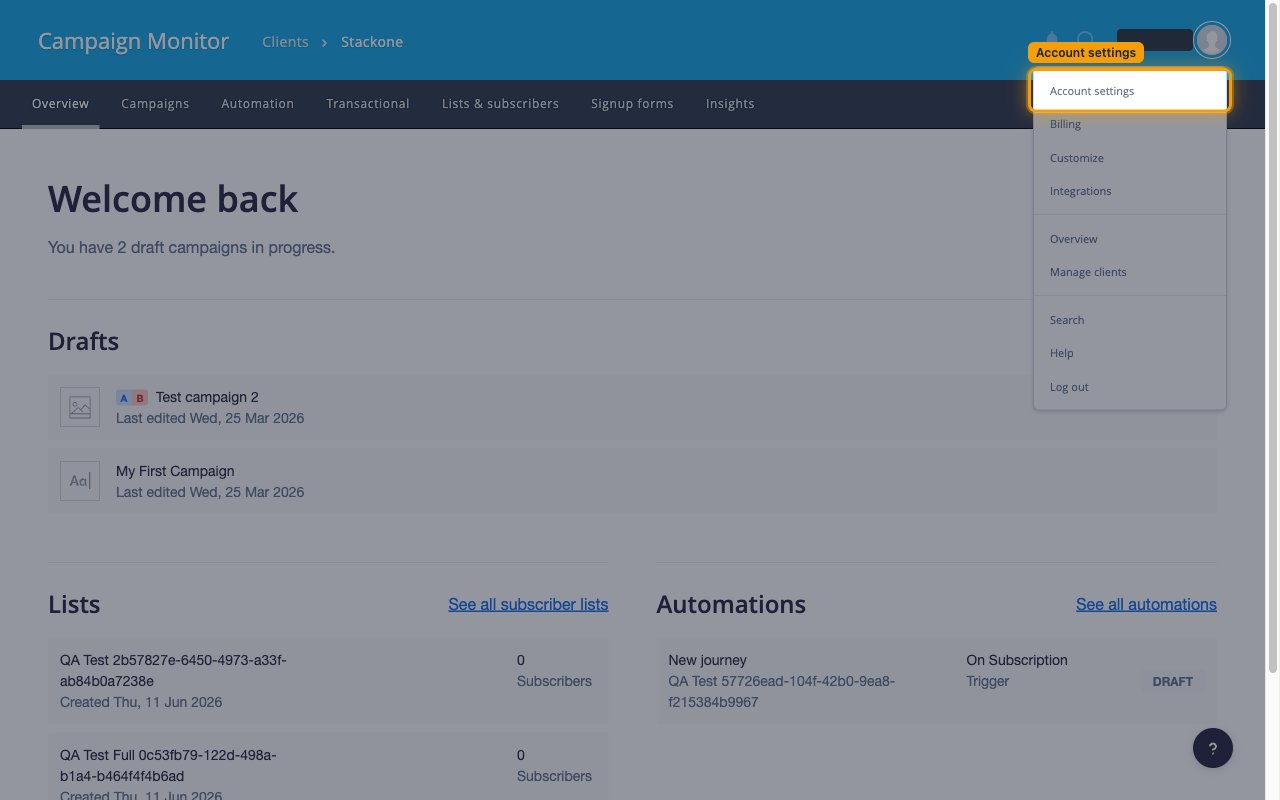Choose Customize in the account menu
1280x800 pixels.
point(1130,158)
